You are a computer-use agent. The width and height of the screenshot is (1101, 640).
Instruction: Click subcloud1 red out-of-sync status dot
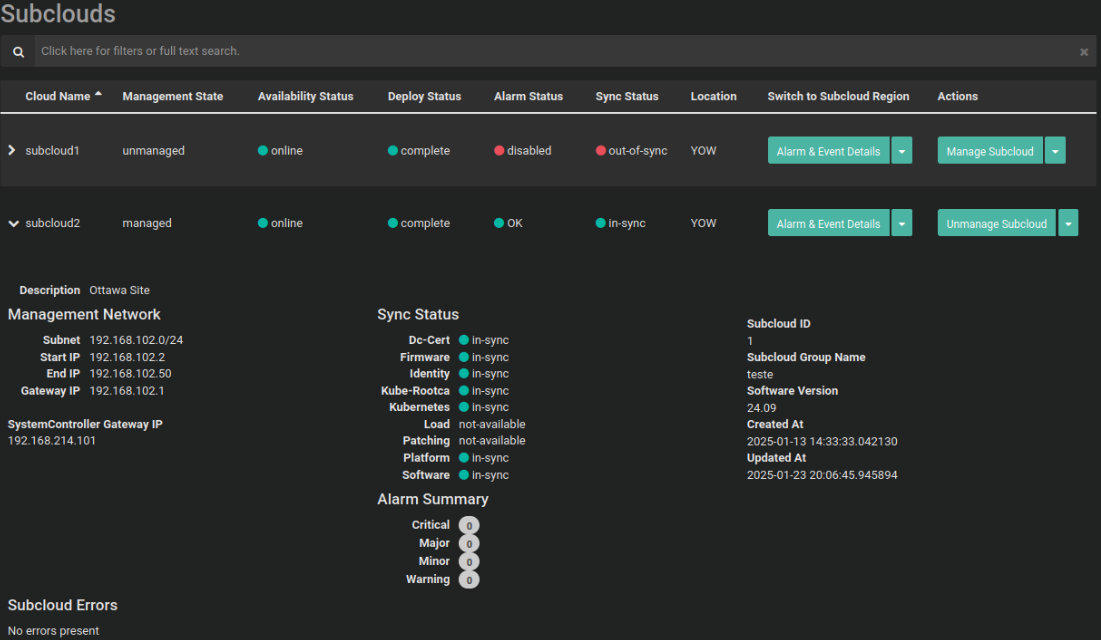pos(601,151)
